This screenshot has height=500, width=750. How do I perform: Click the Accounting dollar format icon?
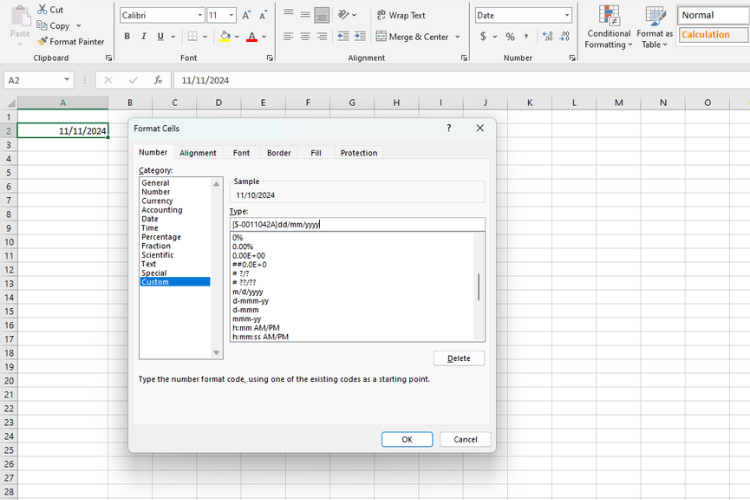[x=483, y=36]
